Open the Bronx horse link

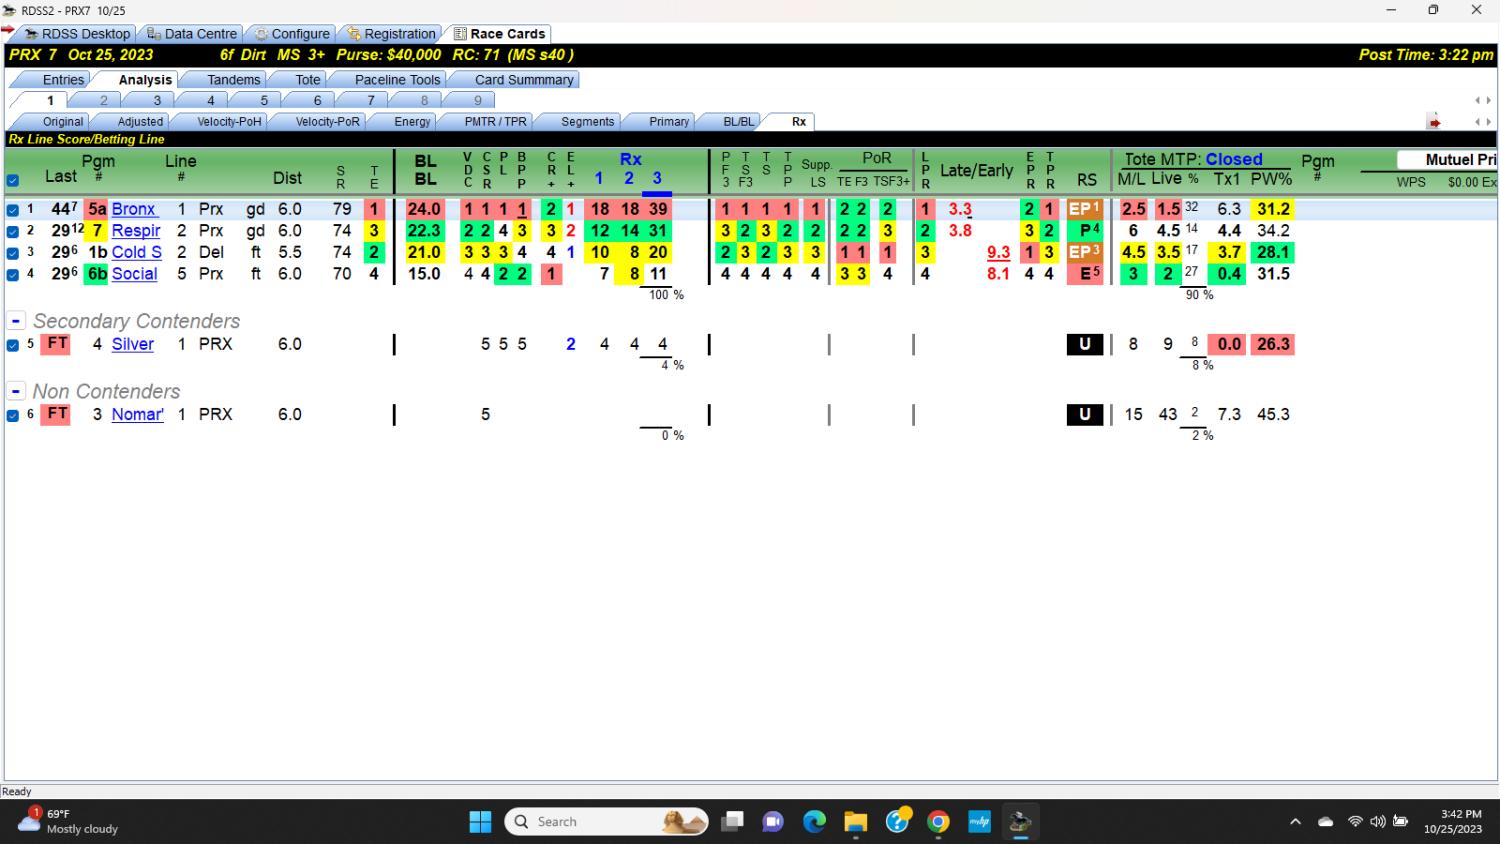coord(134,209)
